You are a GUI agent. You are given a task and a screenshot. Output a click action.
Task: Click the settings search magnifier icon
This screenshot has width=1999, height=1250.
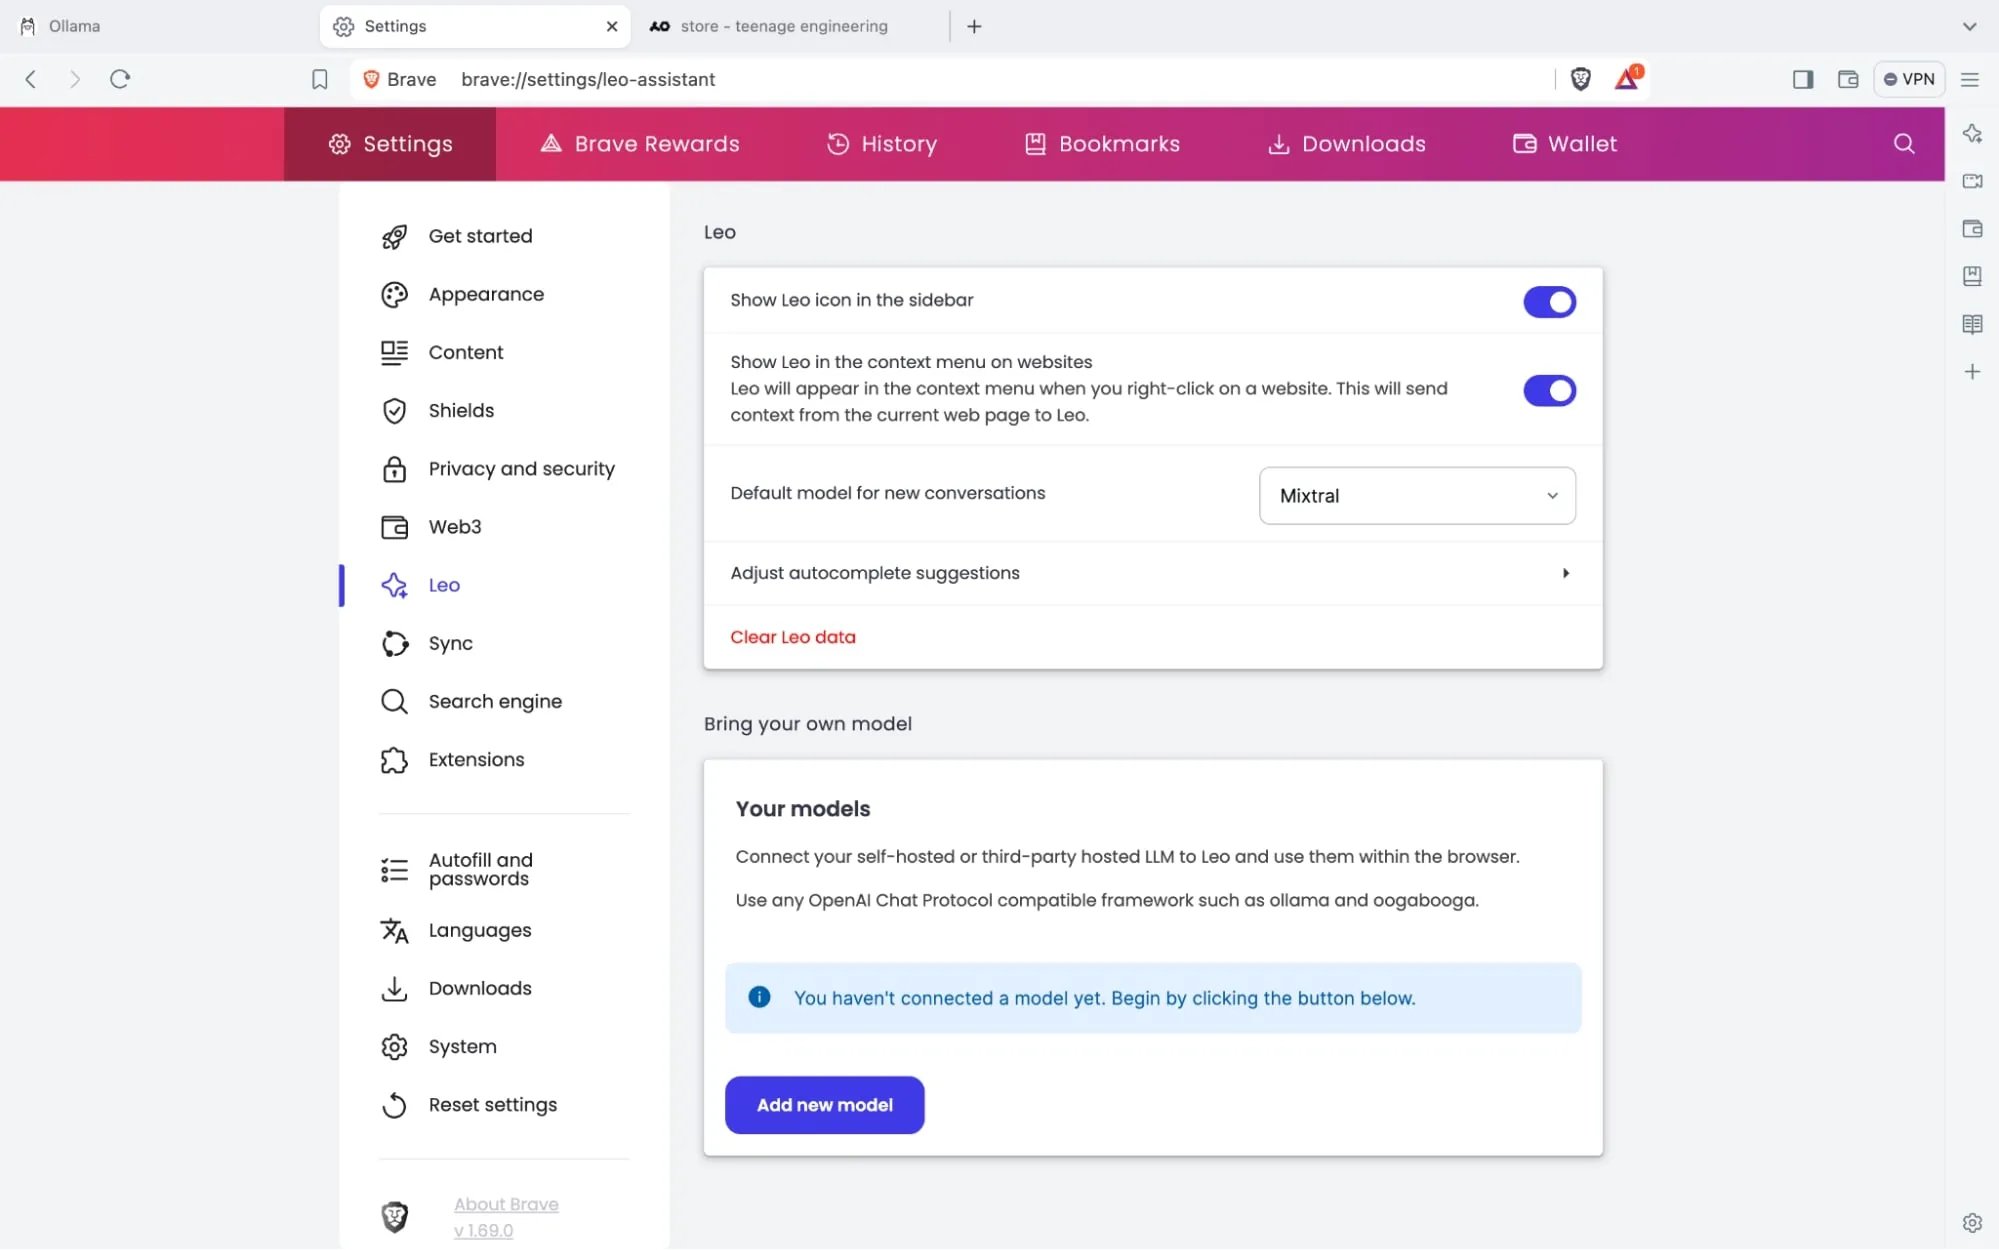(1903, 144)
